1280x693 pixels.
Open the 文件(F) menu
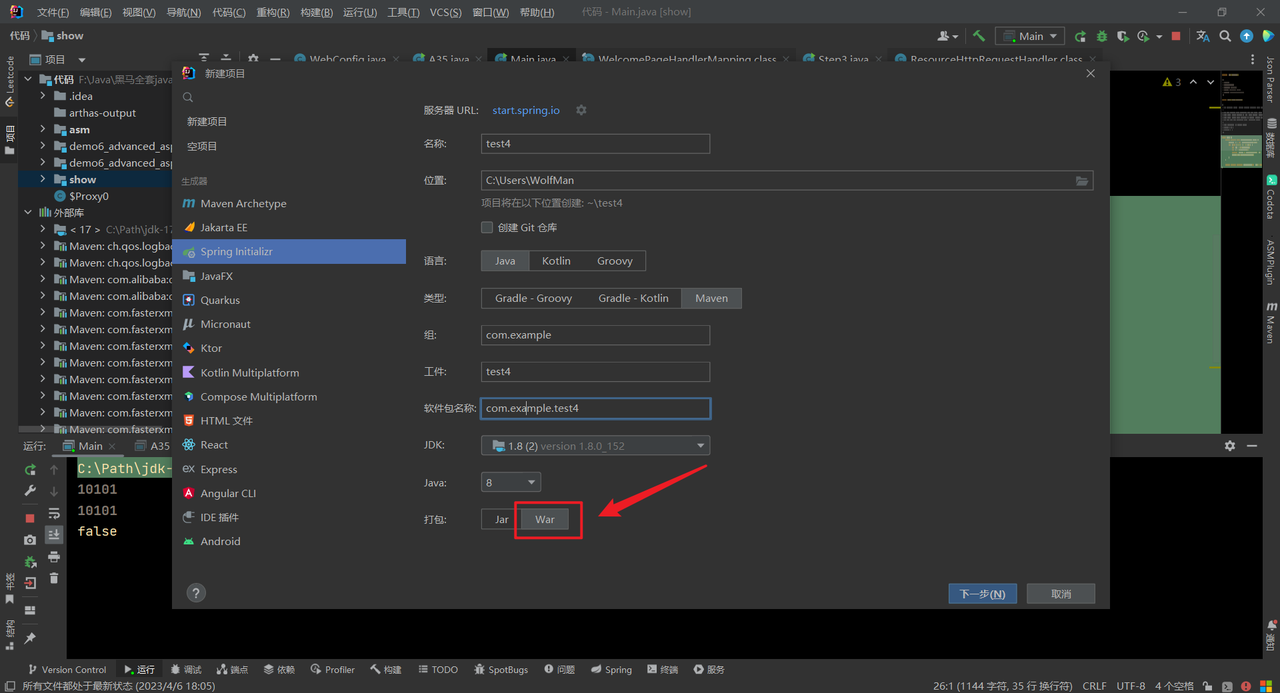[x=53, y=12]
